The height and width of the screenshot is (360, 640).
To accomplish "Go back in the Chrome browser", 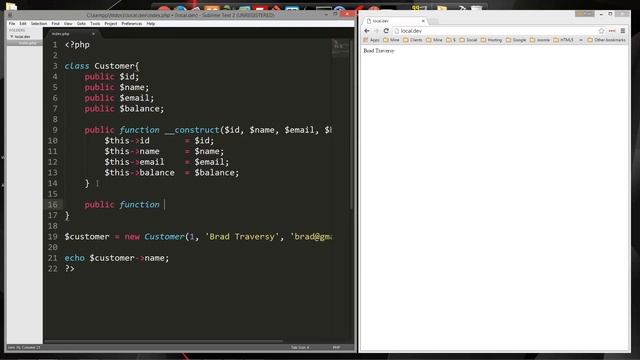I will (x=367, y=31).
